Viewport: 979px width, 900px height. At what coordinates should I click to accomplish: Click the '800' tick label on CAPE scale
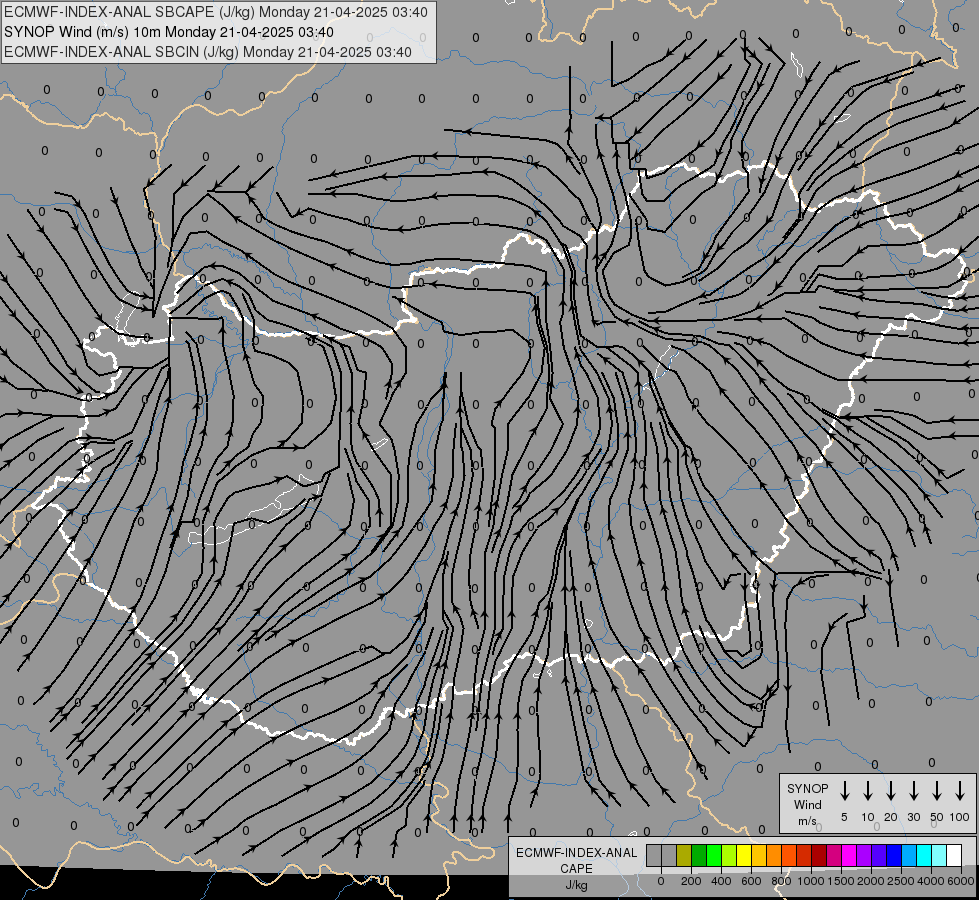point(781,881)
